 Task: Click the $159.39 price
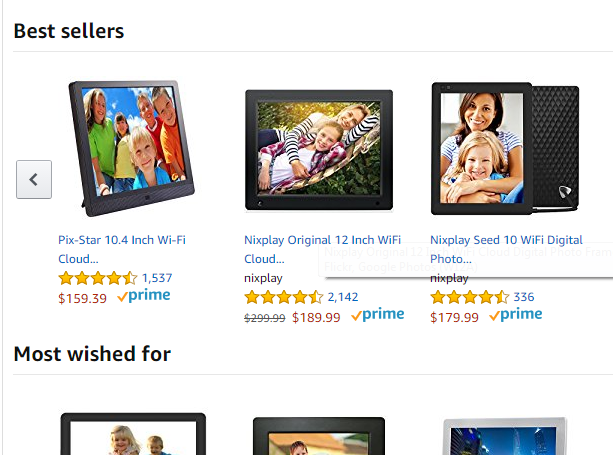click(82, 299)
